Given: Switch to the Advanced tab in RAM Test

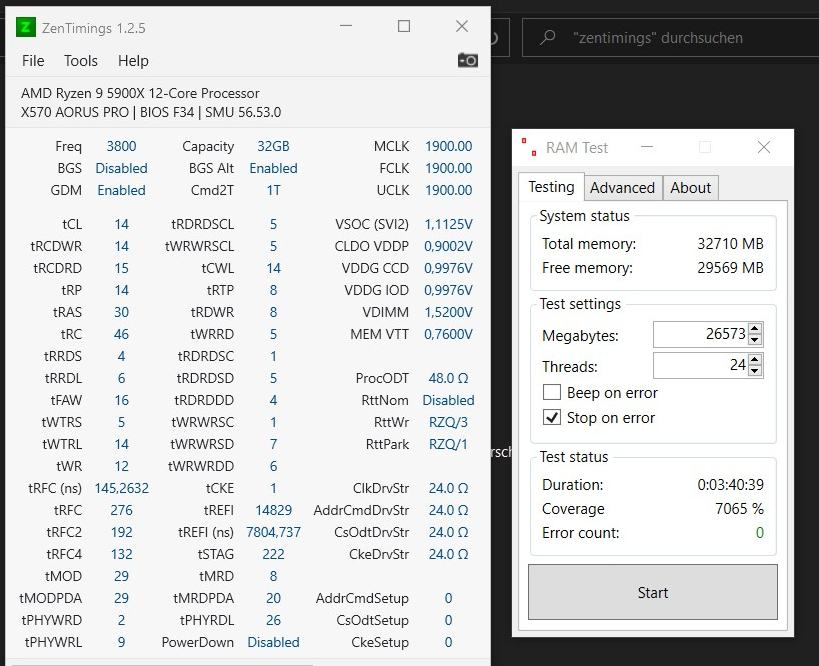Looking at the screenshot, I should pyautogui.click(x=623, y=188).
